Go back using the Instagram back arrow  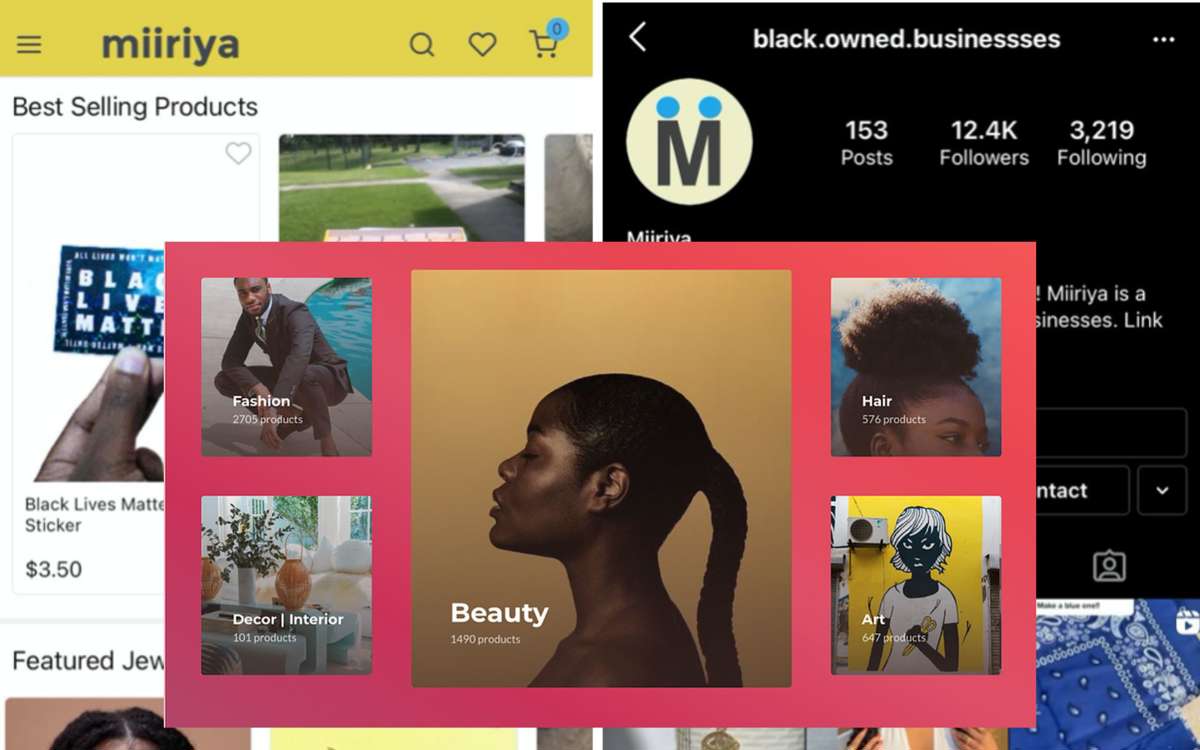[x=637, y=38]
